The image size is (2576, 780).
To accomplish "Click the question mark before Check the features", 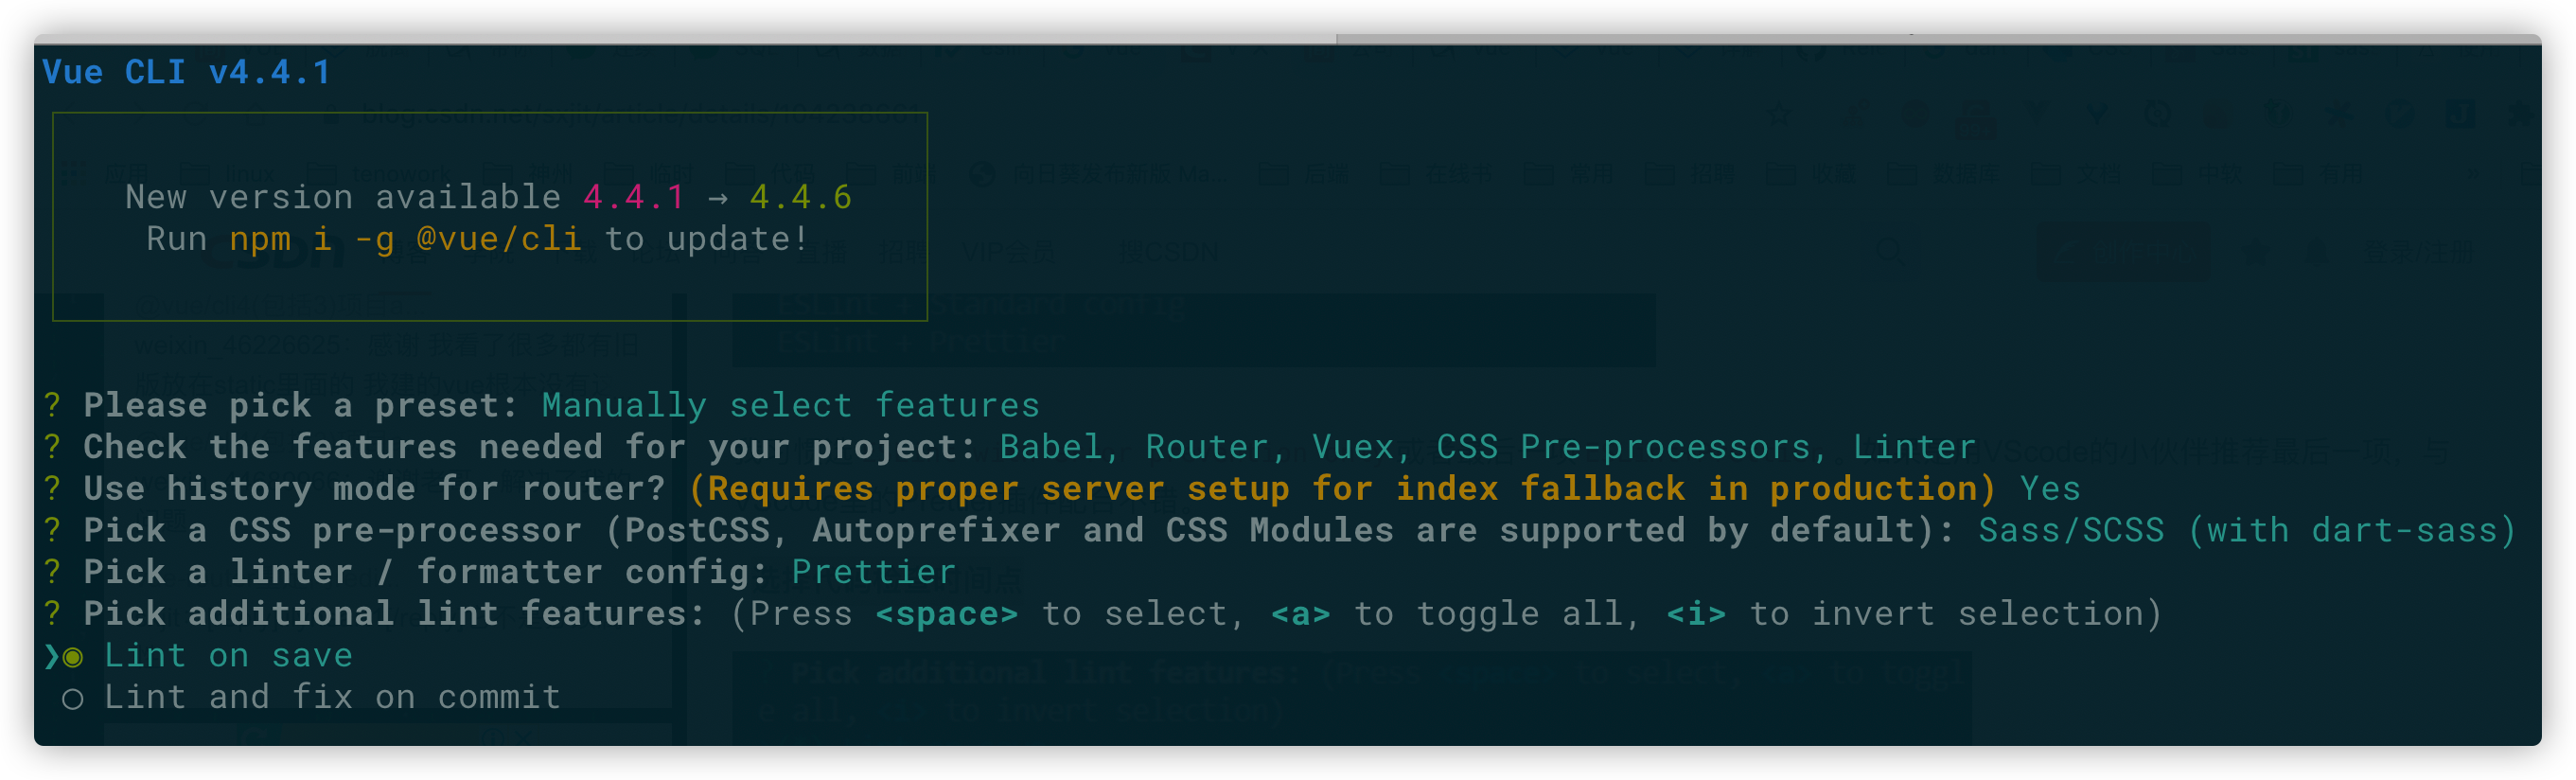I will [x=52, y=447].
